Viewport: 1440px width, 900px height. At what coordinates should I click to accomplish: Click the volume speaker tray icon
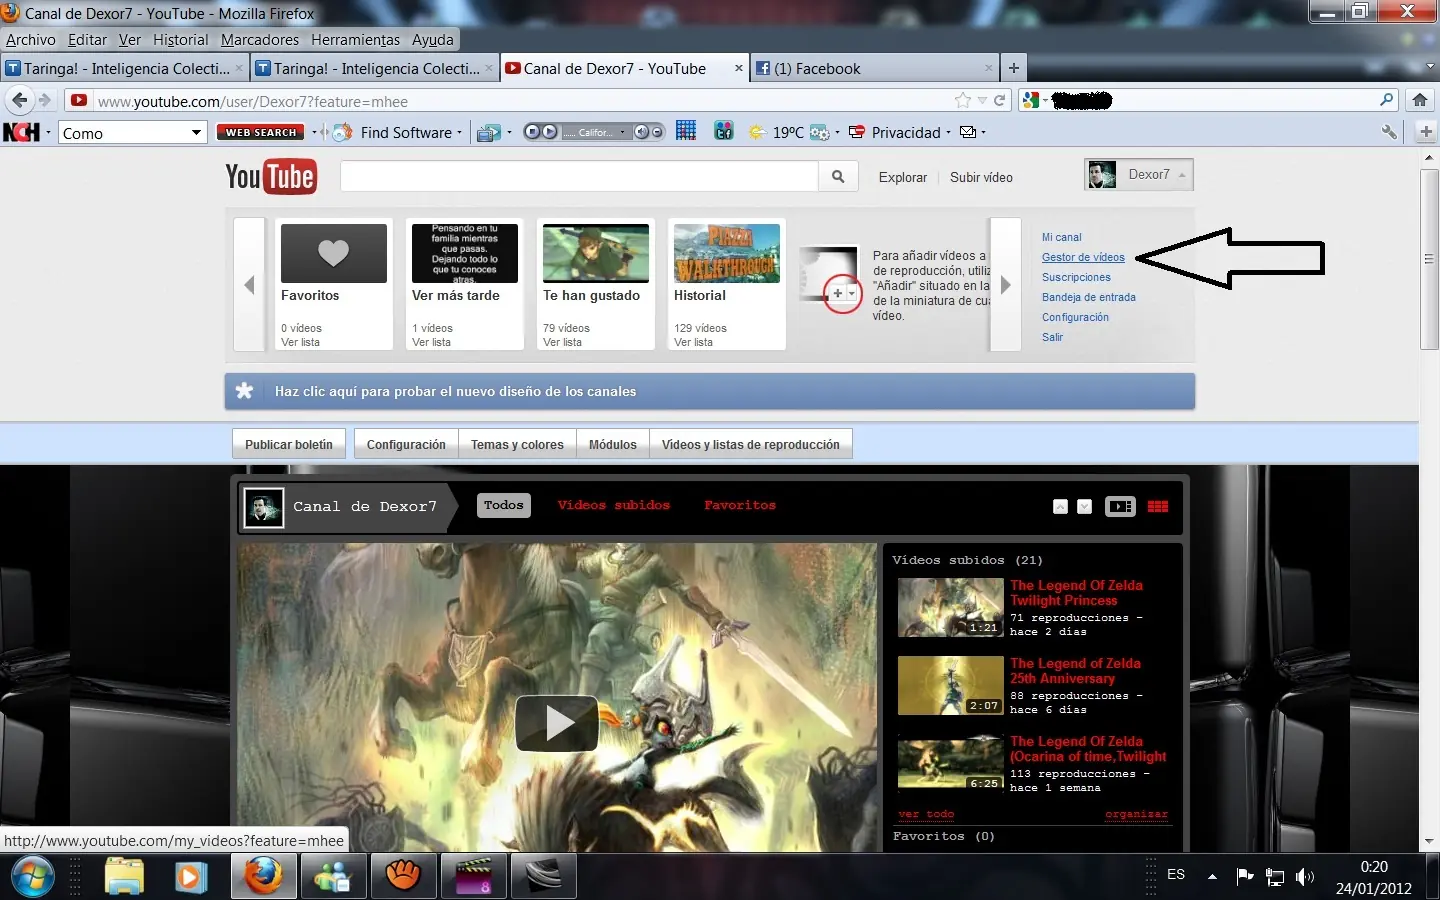tap(1305, 877)
